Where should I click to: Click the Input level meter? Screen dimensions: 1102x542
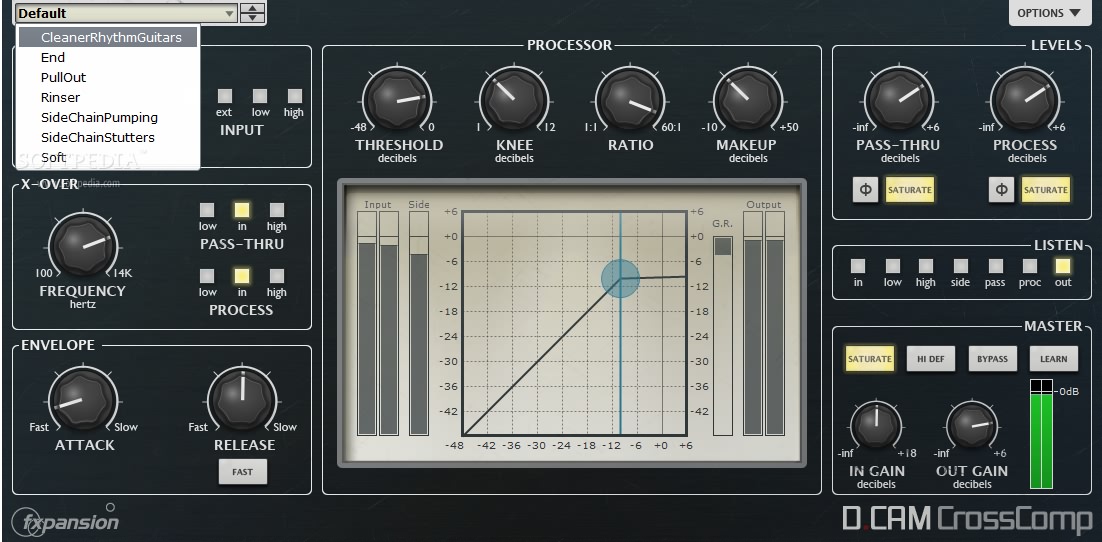[378, 323]
